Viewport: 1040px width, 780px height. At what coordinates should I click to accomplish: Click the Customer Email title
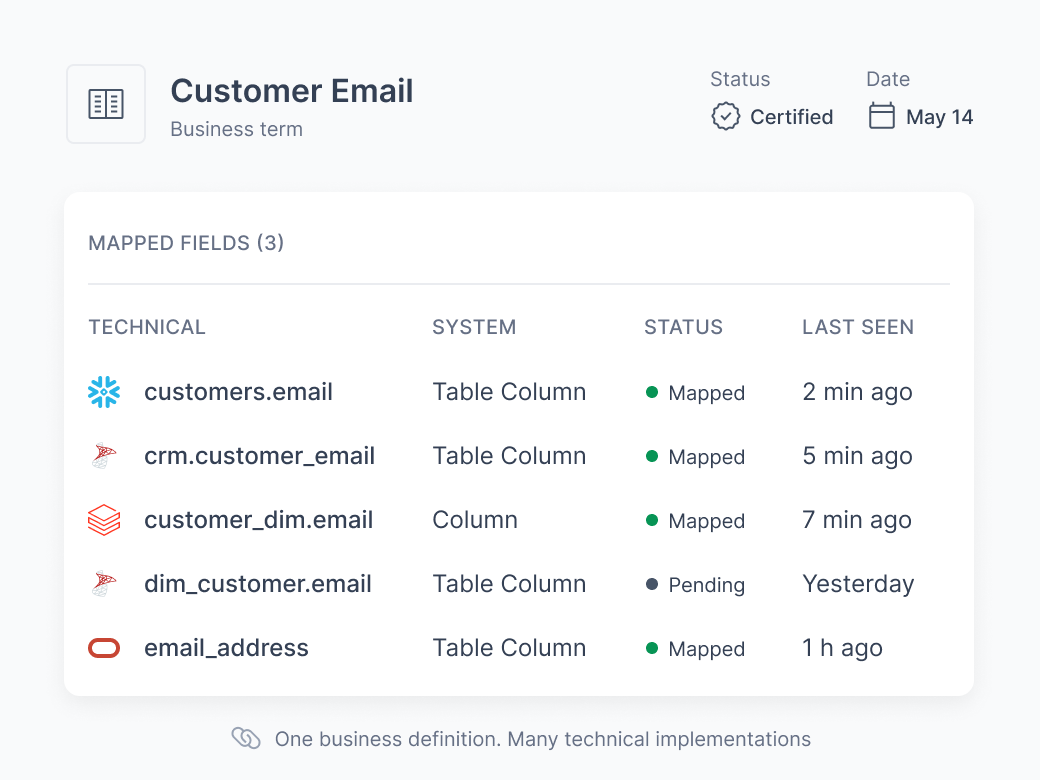click(x=292, y=92)
